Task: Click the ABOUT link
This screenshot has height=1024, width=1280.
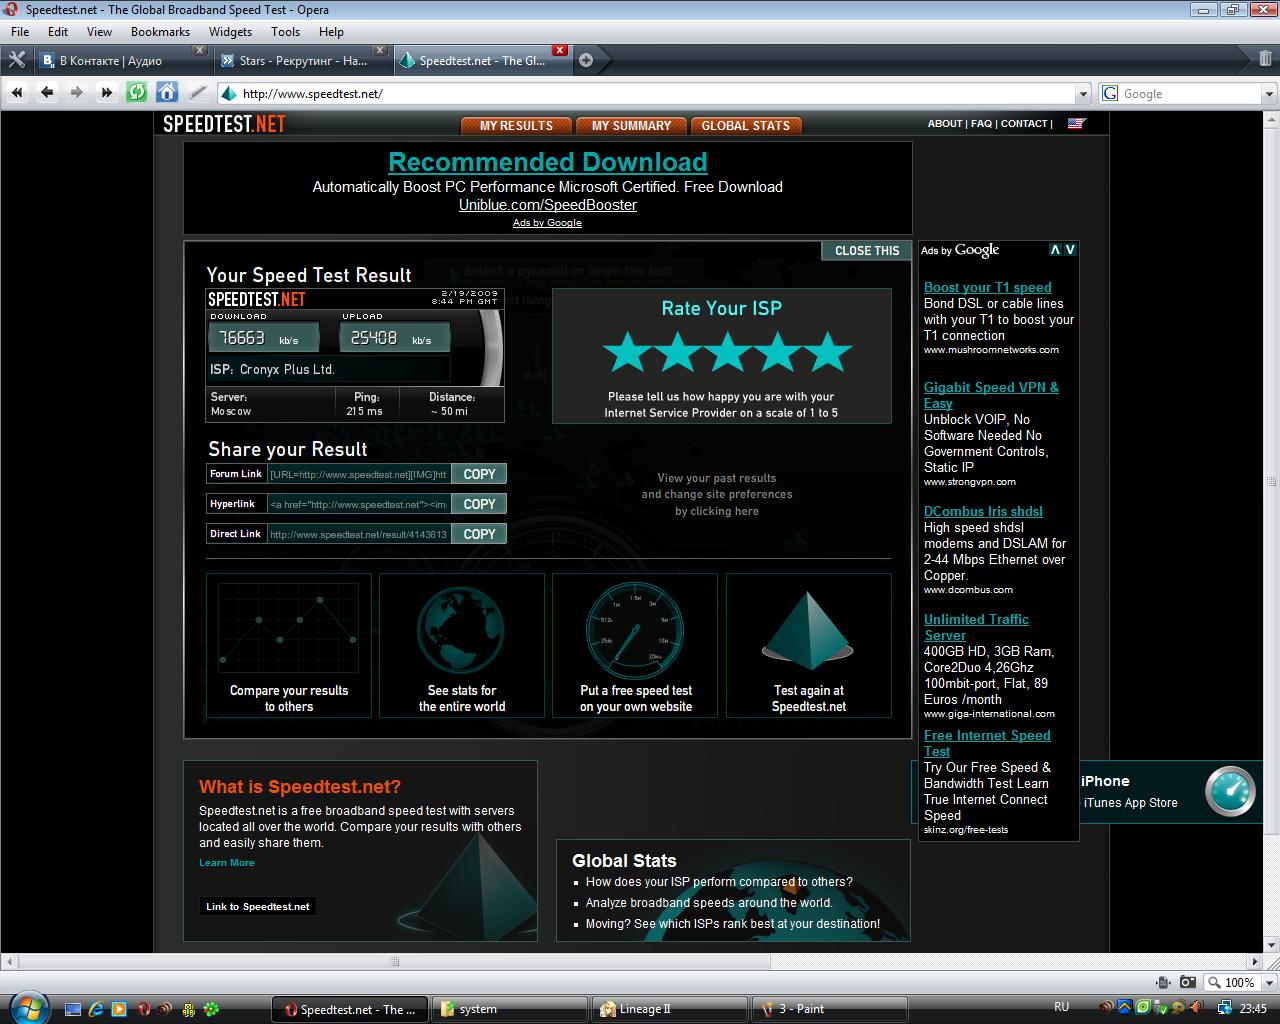Action: (945, 124)
